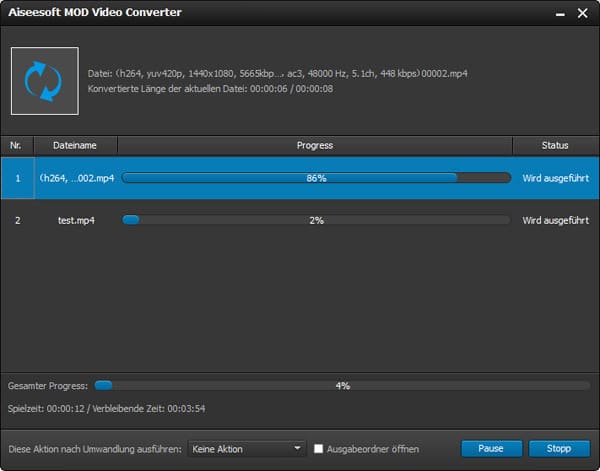This screenshot has height=471, width=600.
Task: Select the test.mp4 file name
Action: pos(77,220)
